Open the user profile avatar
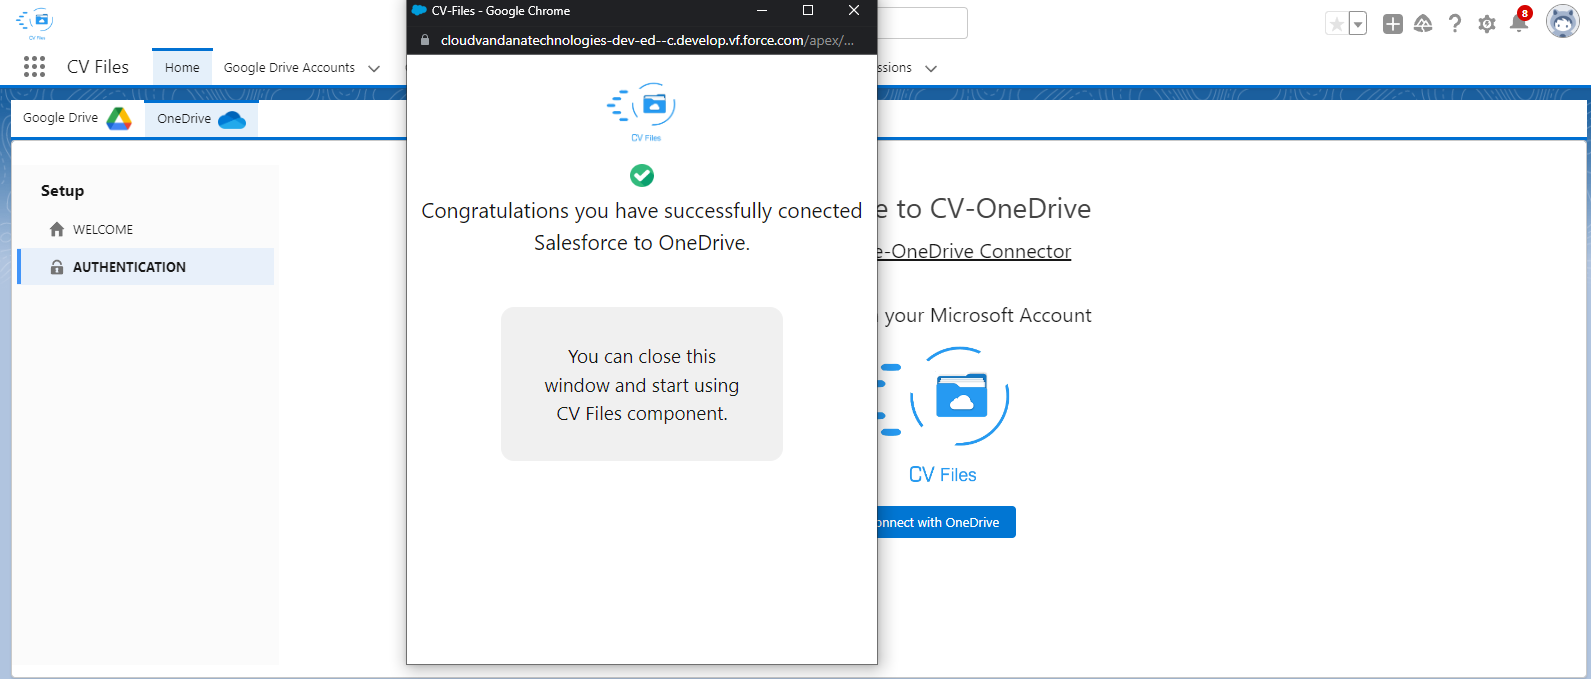The image size is (1591, 679). [x=1562, y=21]
